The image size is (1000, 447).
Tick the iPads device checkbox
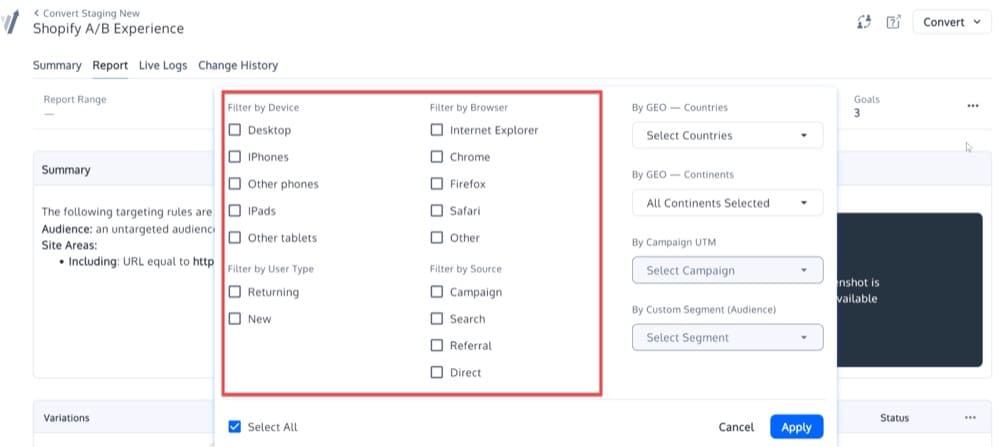click(235, 211)
